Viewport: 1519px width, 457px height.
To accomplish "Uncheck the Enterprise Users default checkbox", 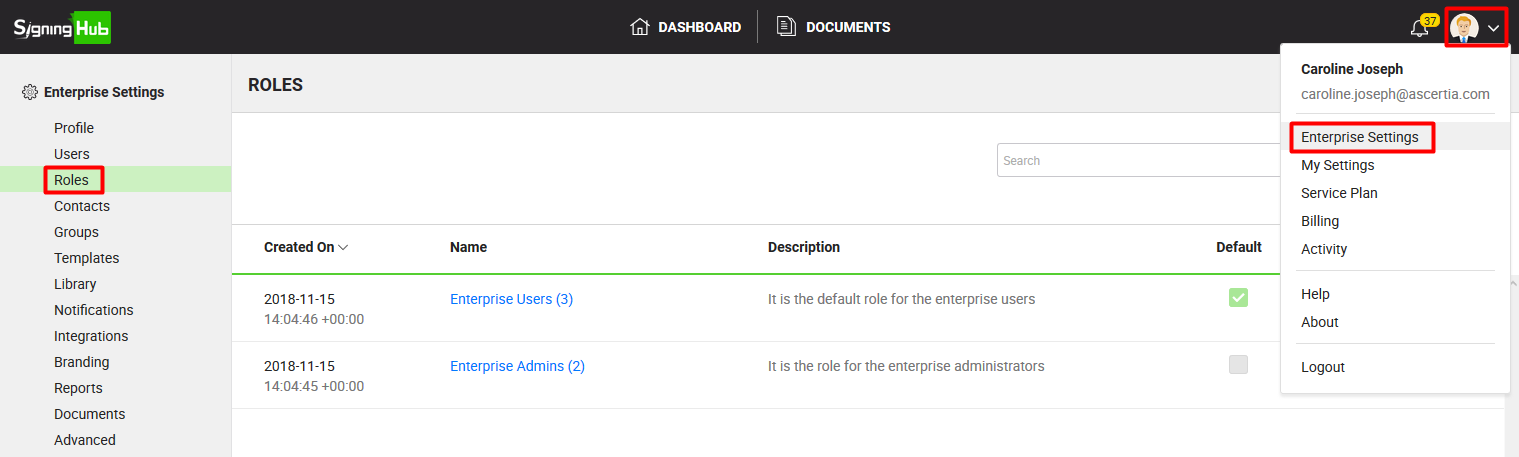I will [x=1238, y=298].
